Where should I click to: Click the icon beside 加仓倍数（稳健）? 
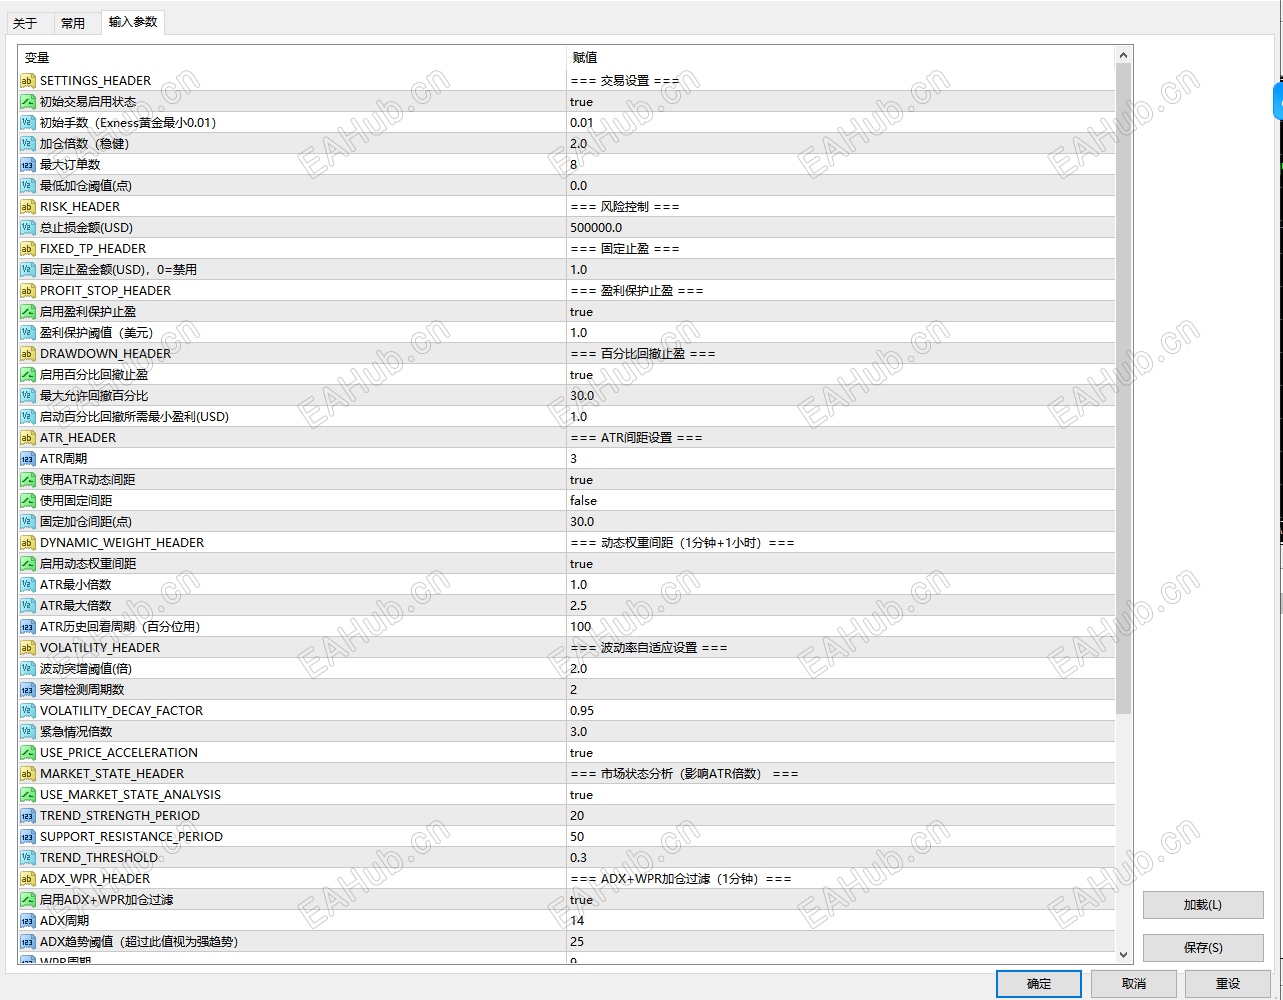(x=28, y=144)
